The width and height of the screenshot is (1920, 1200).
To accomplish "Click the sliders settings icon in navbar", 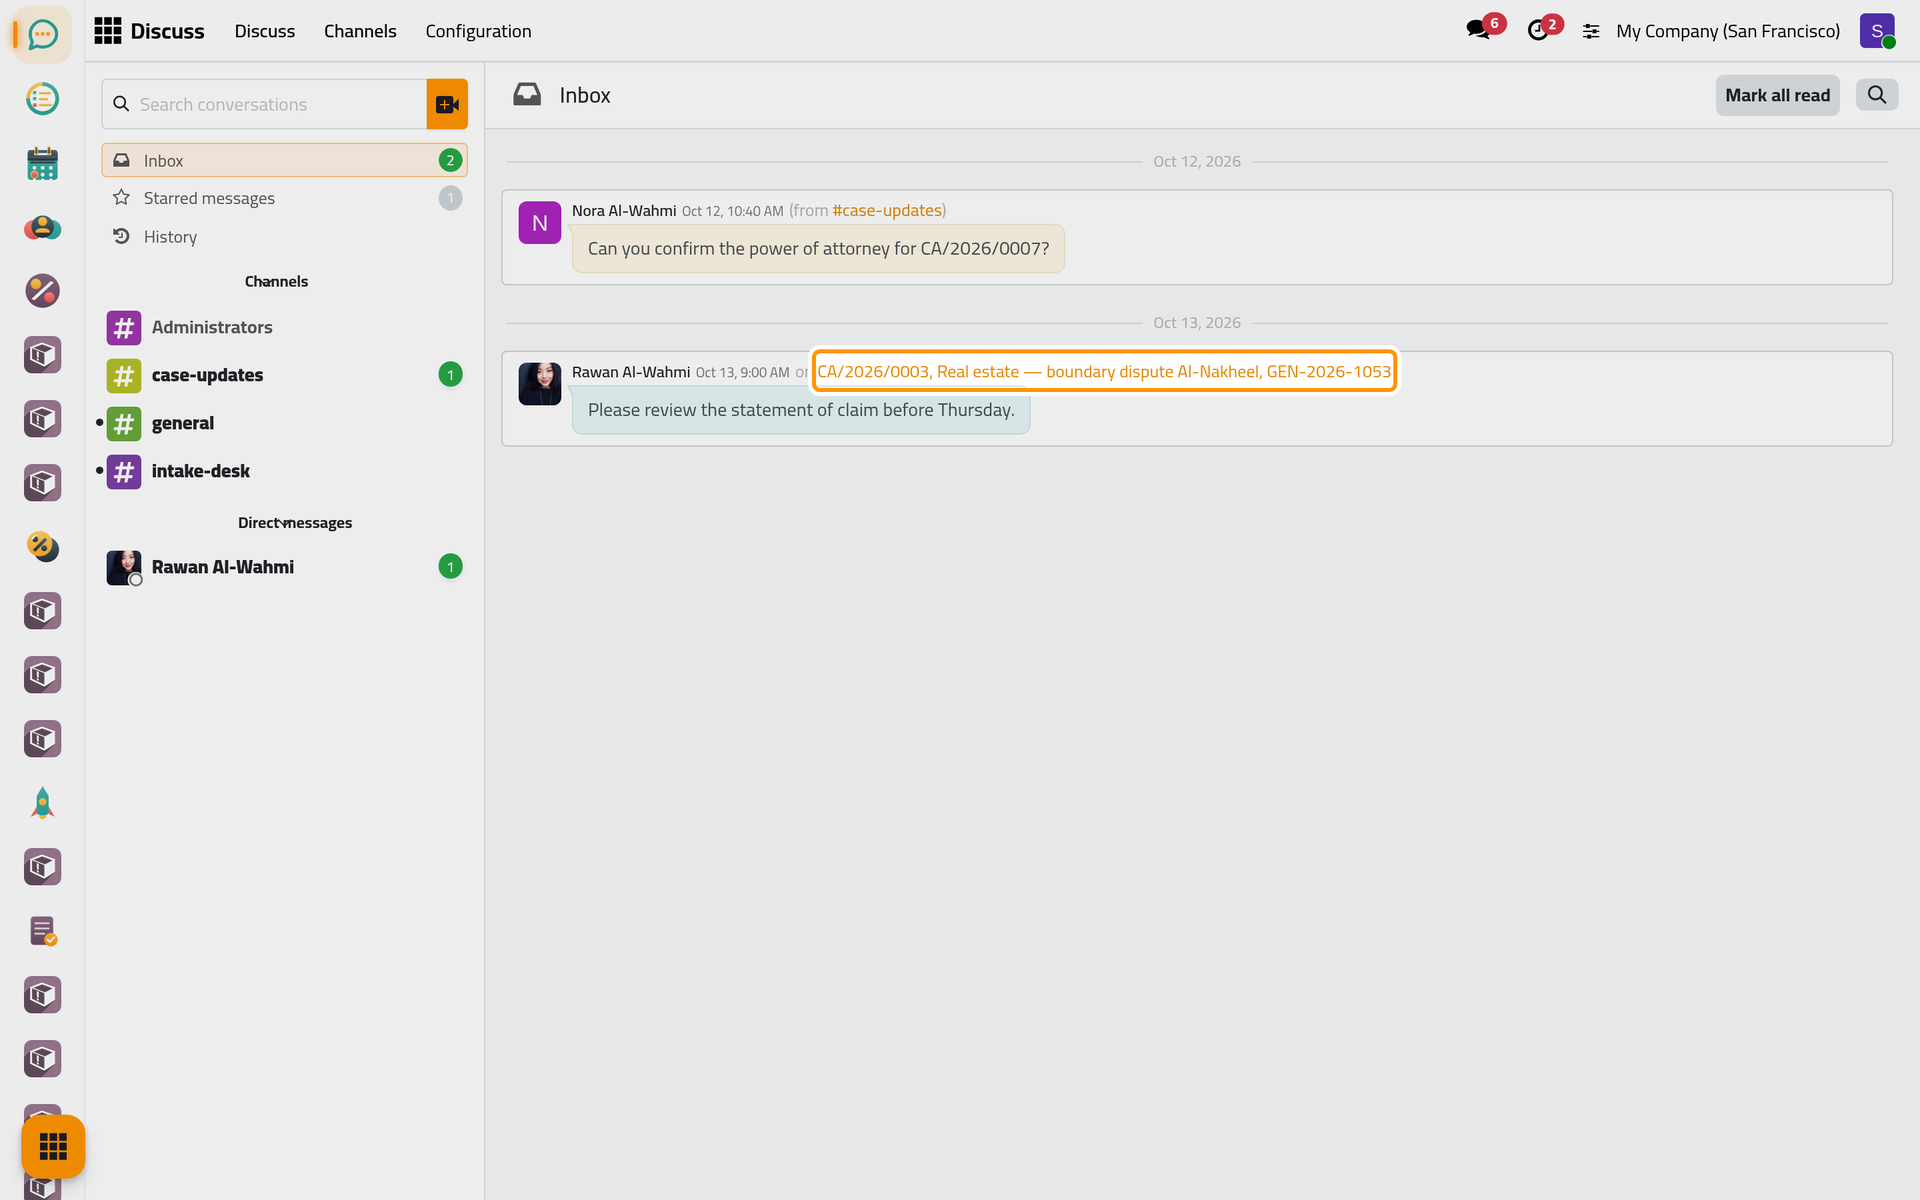I will pyautogui.click(x=1591, y=31).
